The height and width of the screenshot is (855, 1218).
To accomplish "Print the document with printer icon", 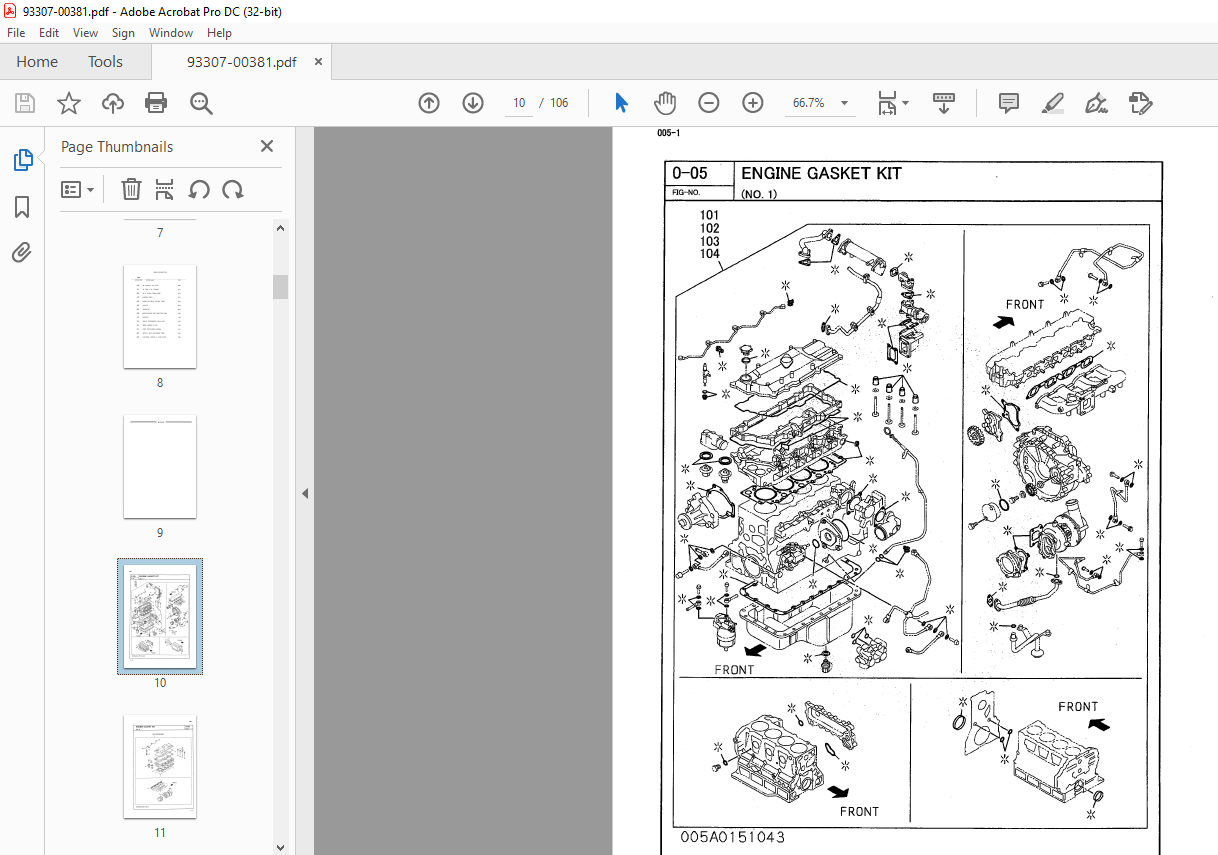I will click(156, 103).
